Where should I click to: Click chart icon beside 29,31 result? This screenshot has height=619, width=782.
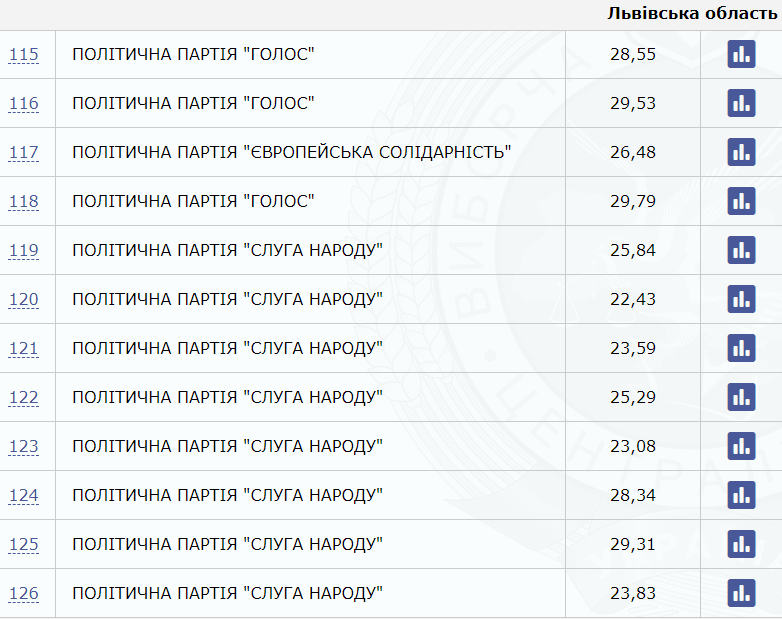[x=741, y=544]
